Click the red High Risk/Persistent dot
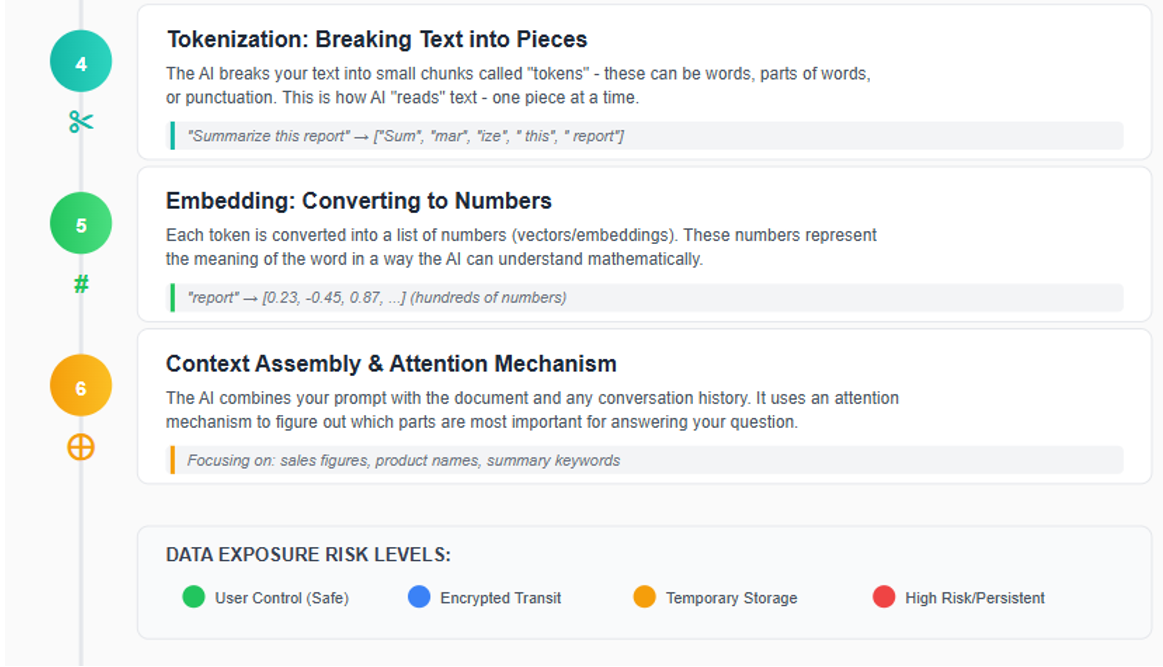 [884, 597]
